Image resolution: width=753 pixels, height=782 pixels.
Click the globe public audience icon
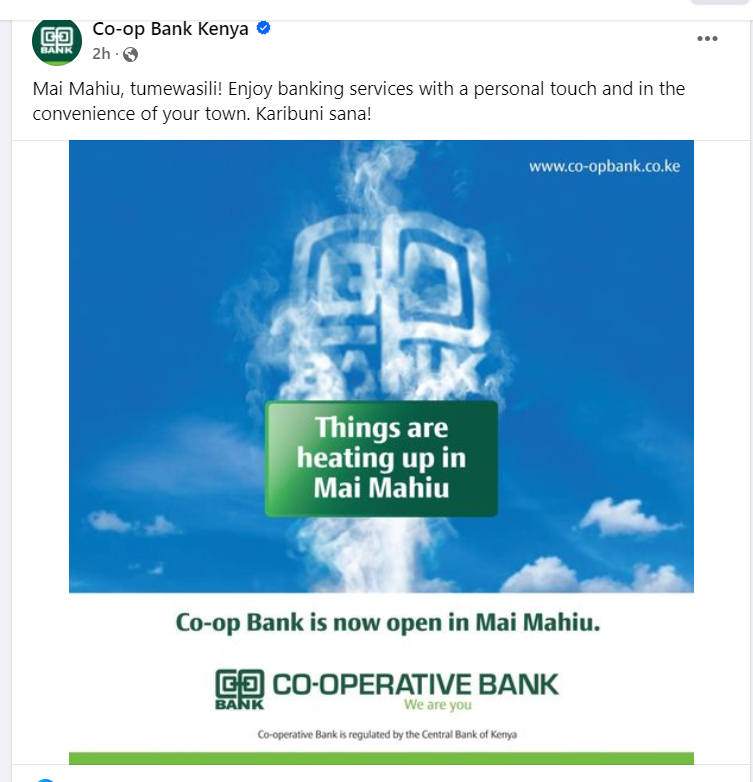click(130, 54)
